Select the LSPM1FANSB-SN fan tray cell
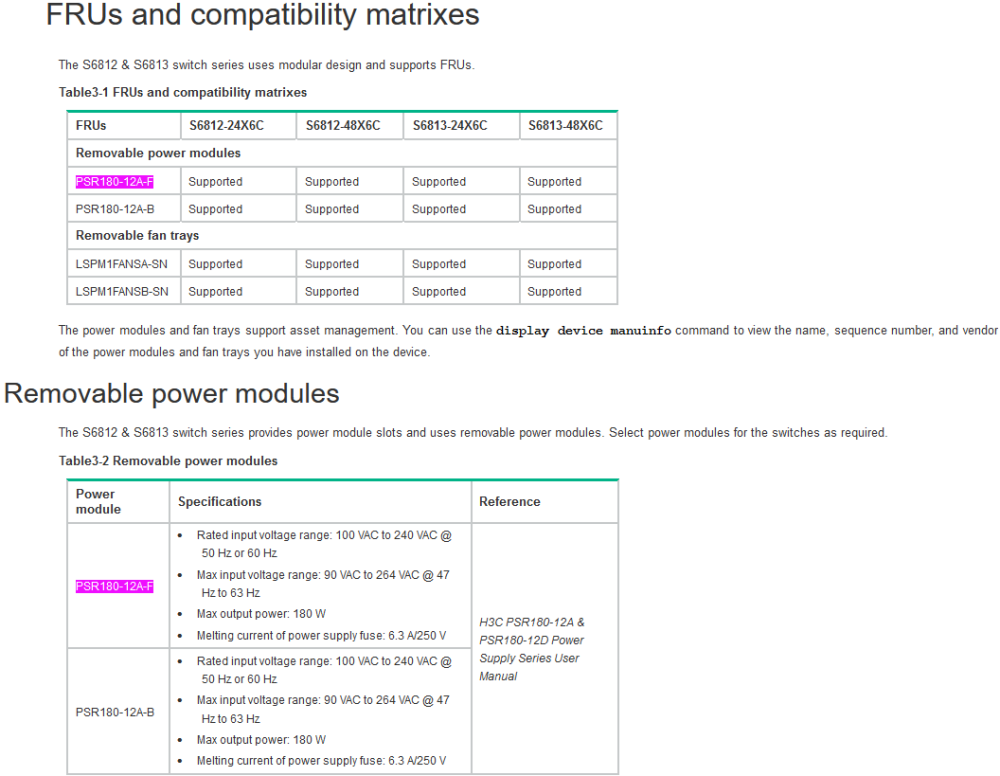Image resolution: width=1000 pixels, height=776 pixels. tap(121, 292)
